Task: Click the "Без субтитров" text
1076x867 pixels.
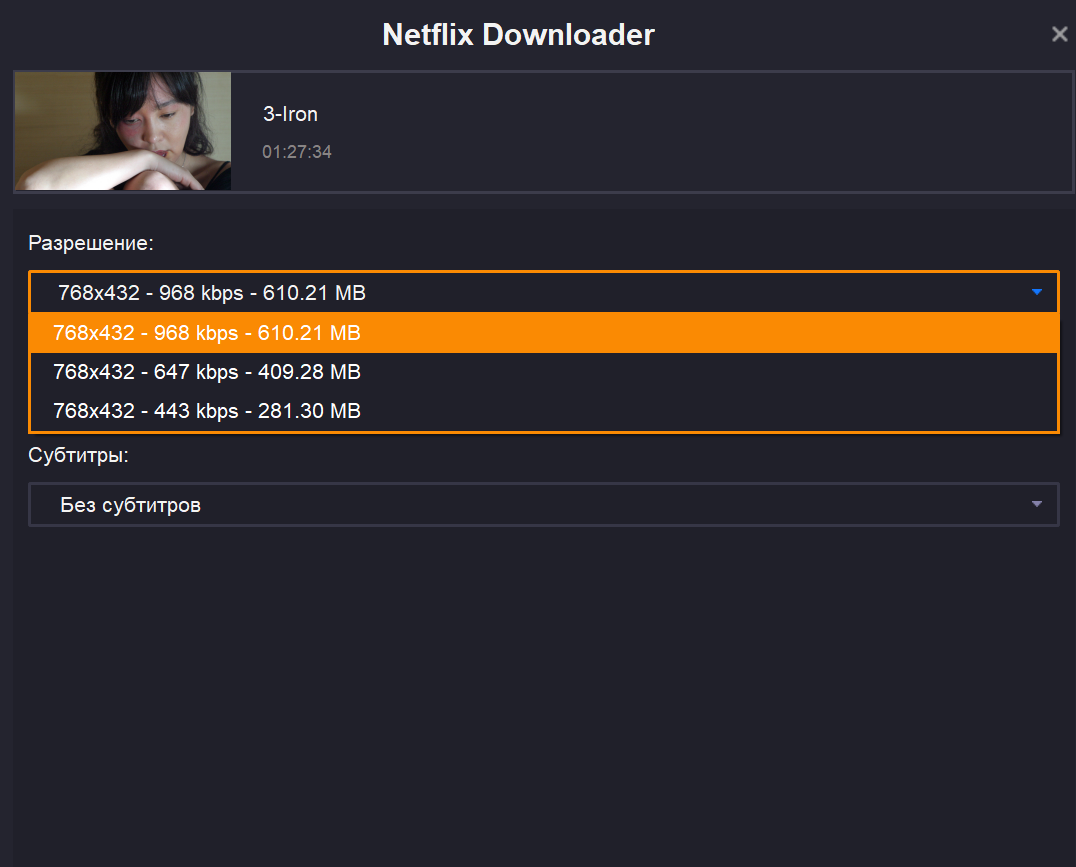Action: point(130,505)
